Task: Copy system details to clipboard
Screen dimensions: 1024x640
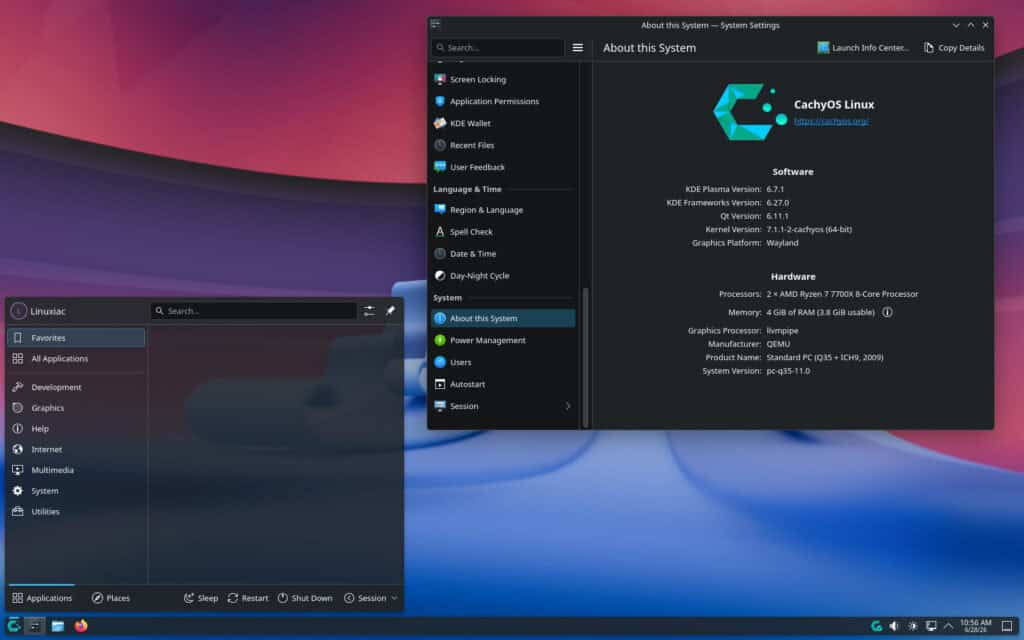Action: click(954, 48)
